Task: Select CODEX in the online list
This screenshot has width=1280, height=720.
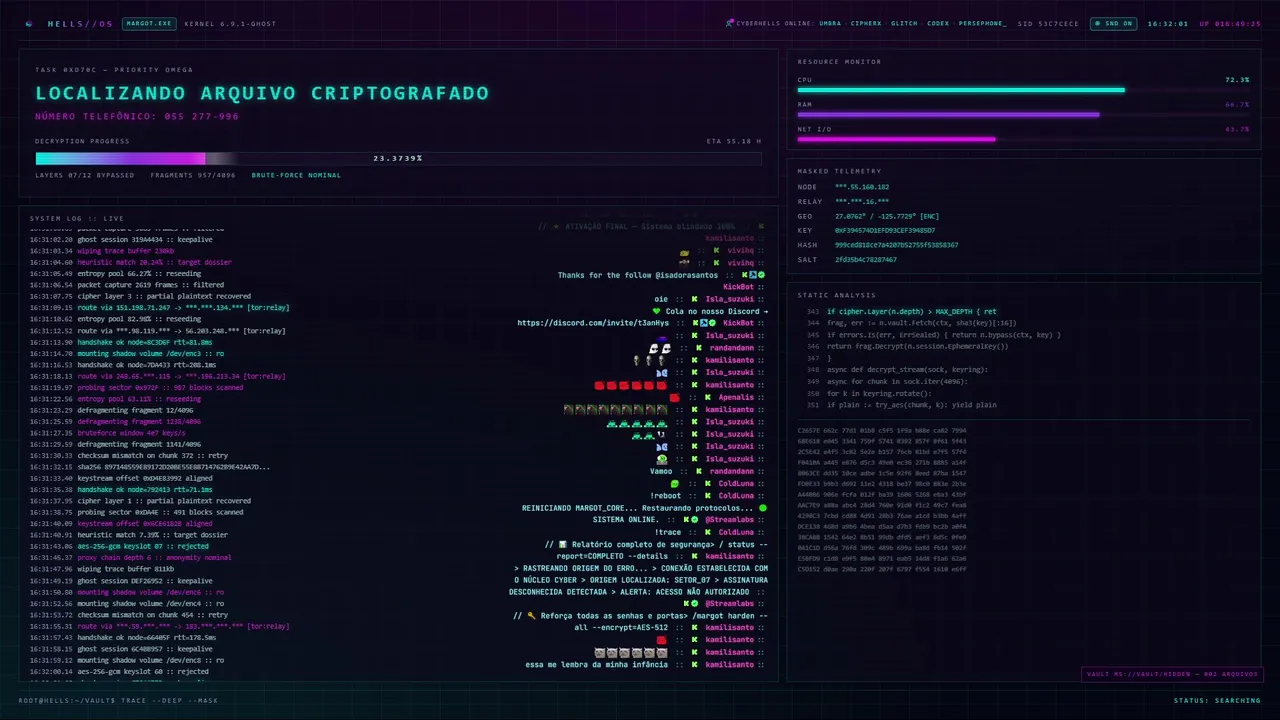Action: point(938,23)
